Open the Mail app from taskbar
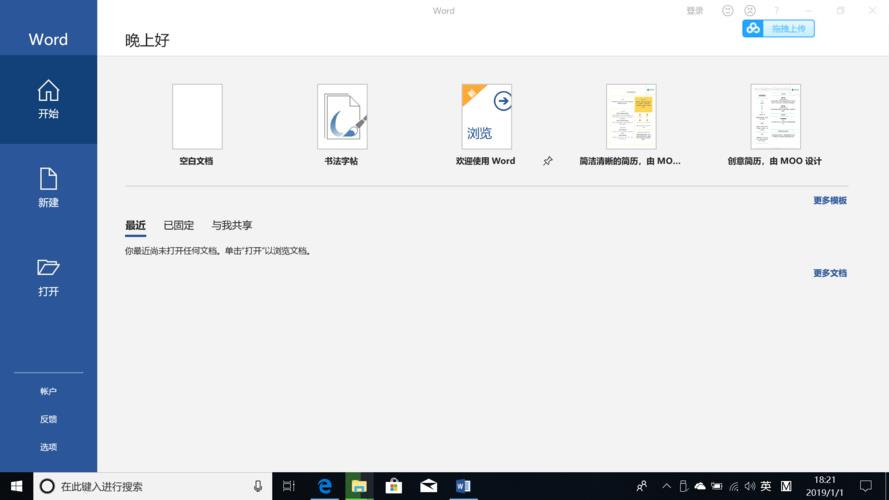Screen dimensions: 889x500 [x=429, y=486]
